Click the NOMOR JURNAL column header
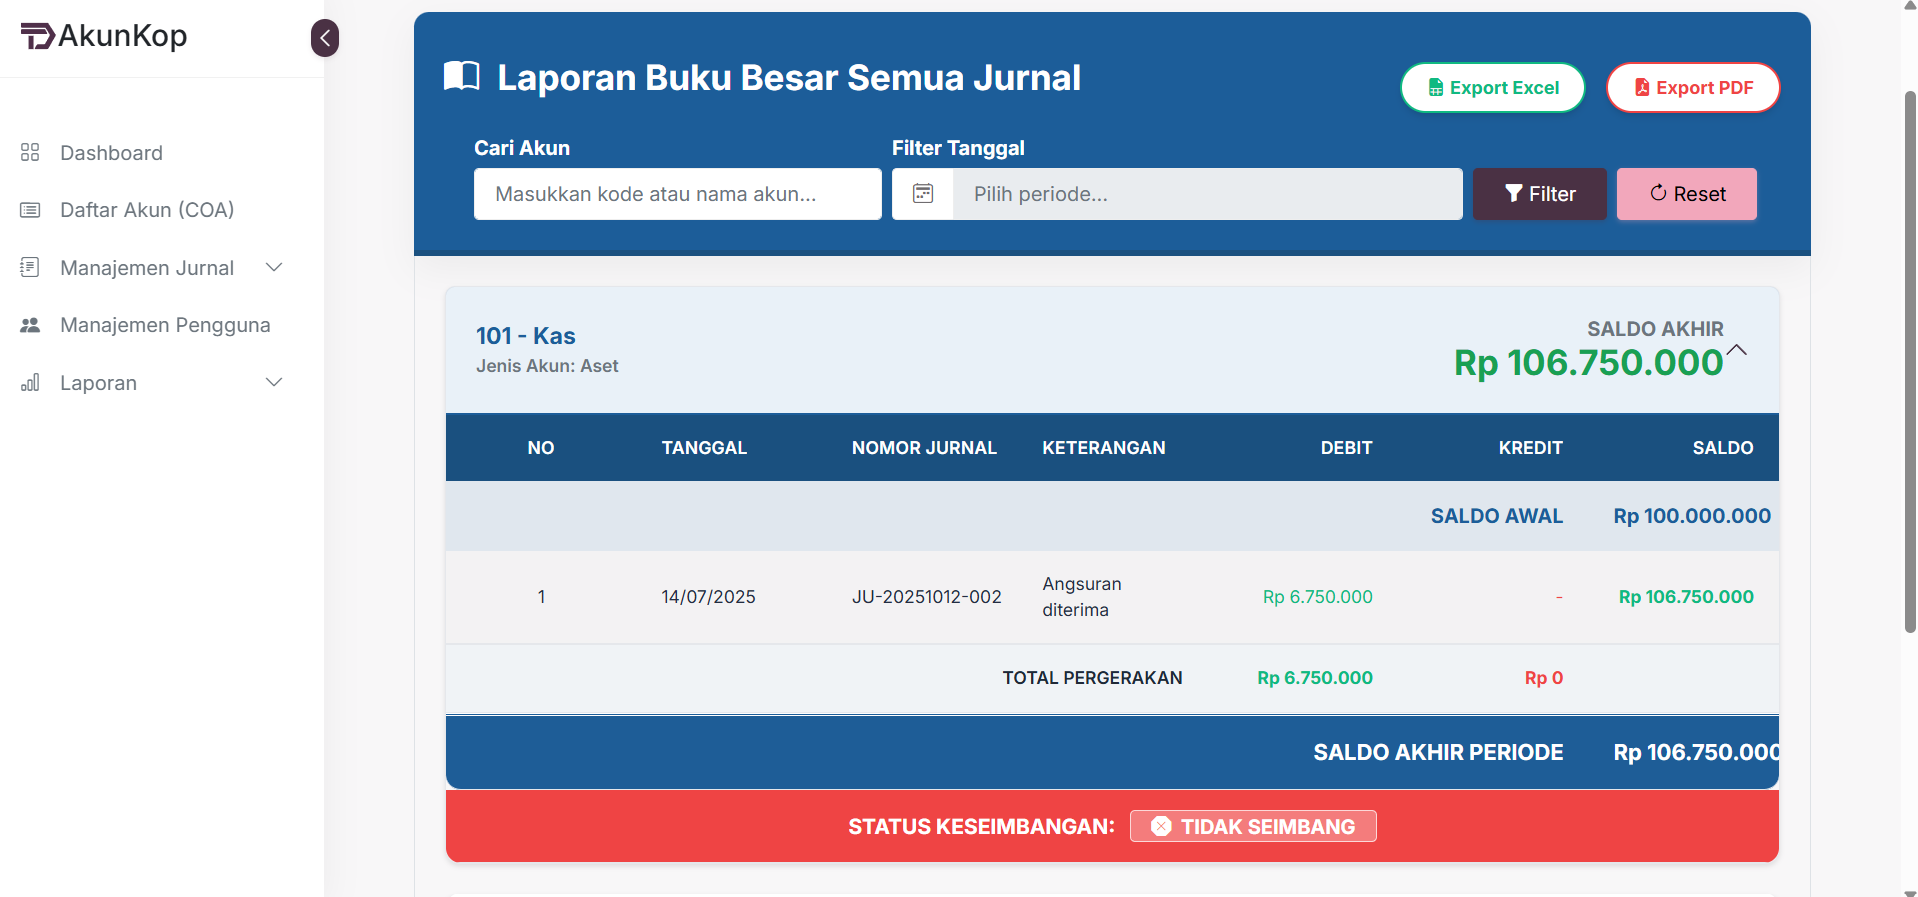The image size is (1918, 897). [924, 448]
